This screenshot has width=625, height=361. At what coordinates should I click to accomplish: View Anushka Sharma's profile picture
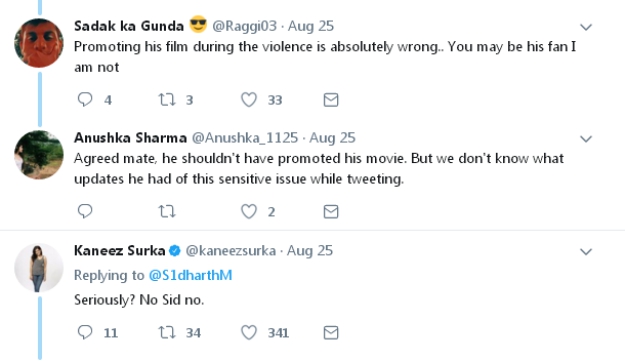click(x=39, y=155)
